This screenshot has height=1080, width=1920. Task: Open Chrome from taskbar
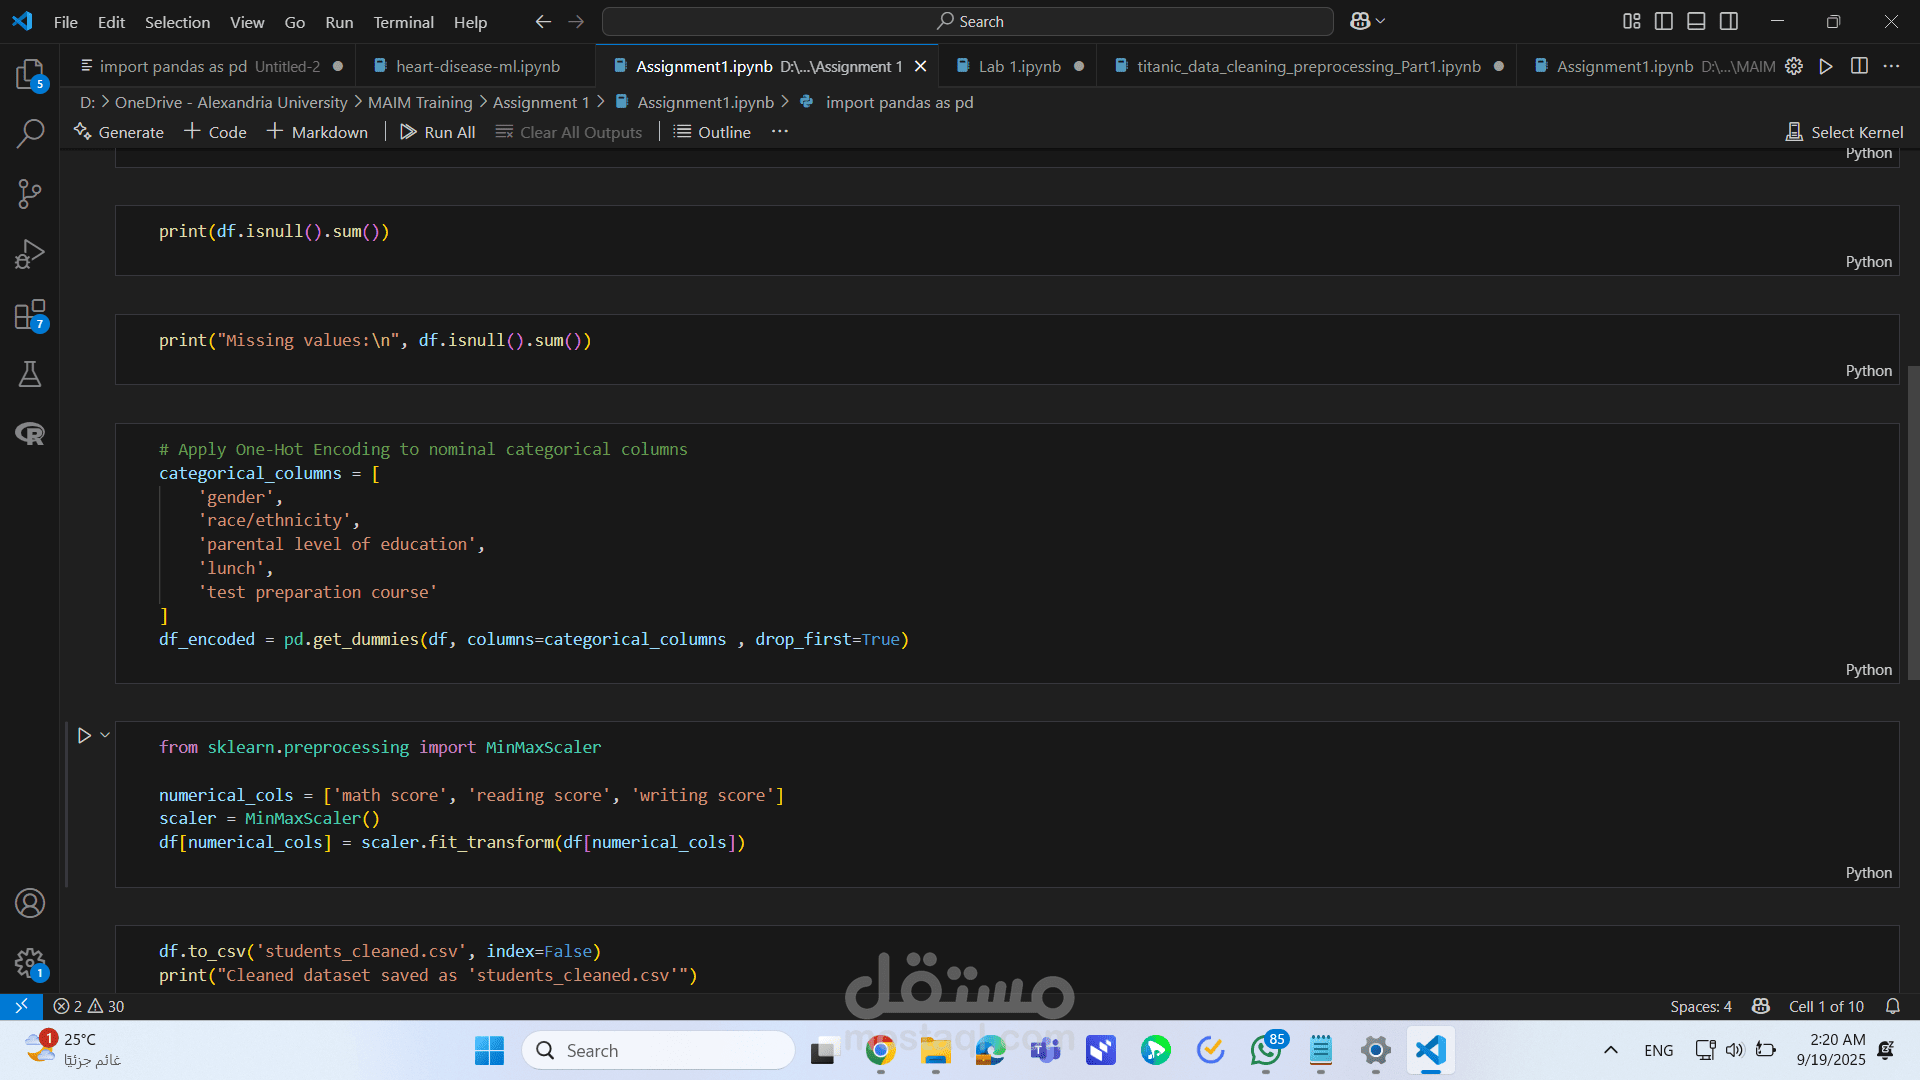pos(880,1050)
